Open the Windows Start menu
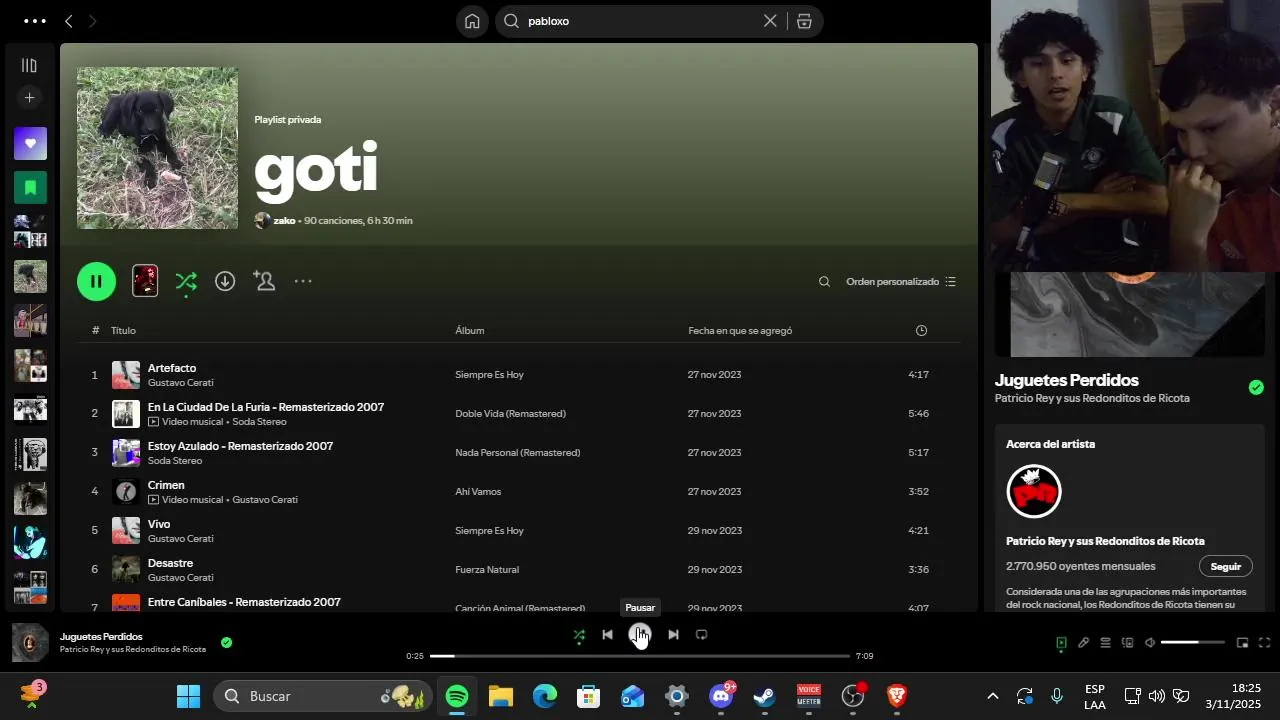Viewport: 1280px width, 720px height. 188,696
